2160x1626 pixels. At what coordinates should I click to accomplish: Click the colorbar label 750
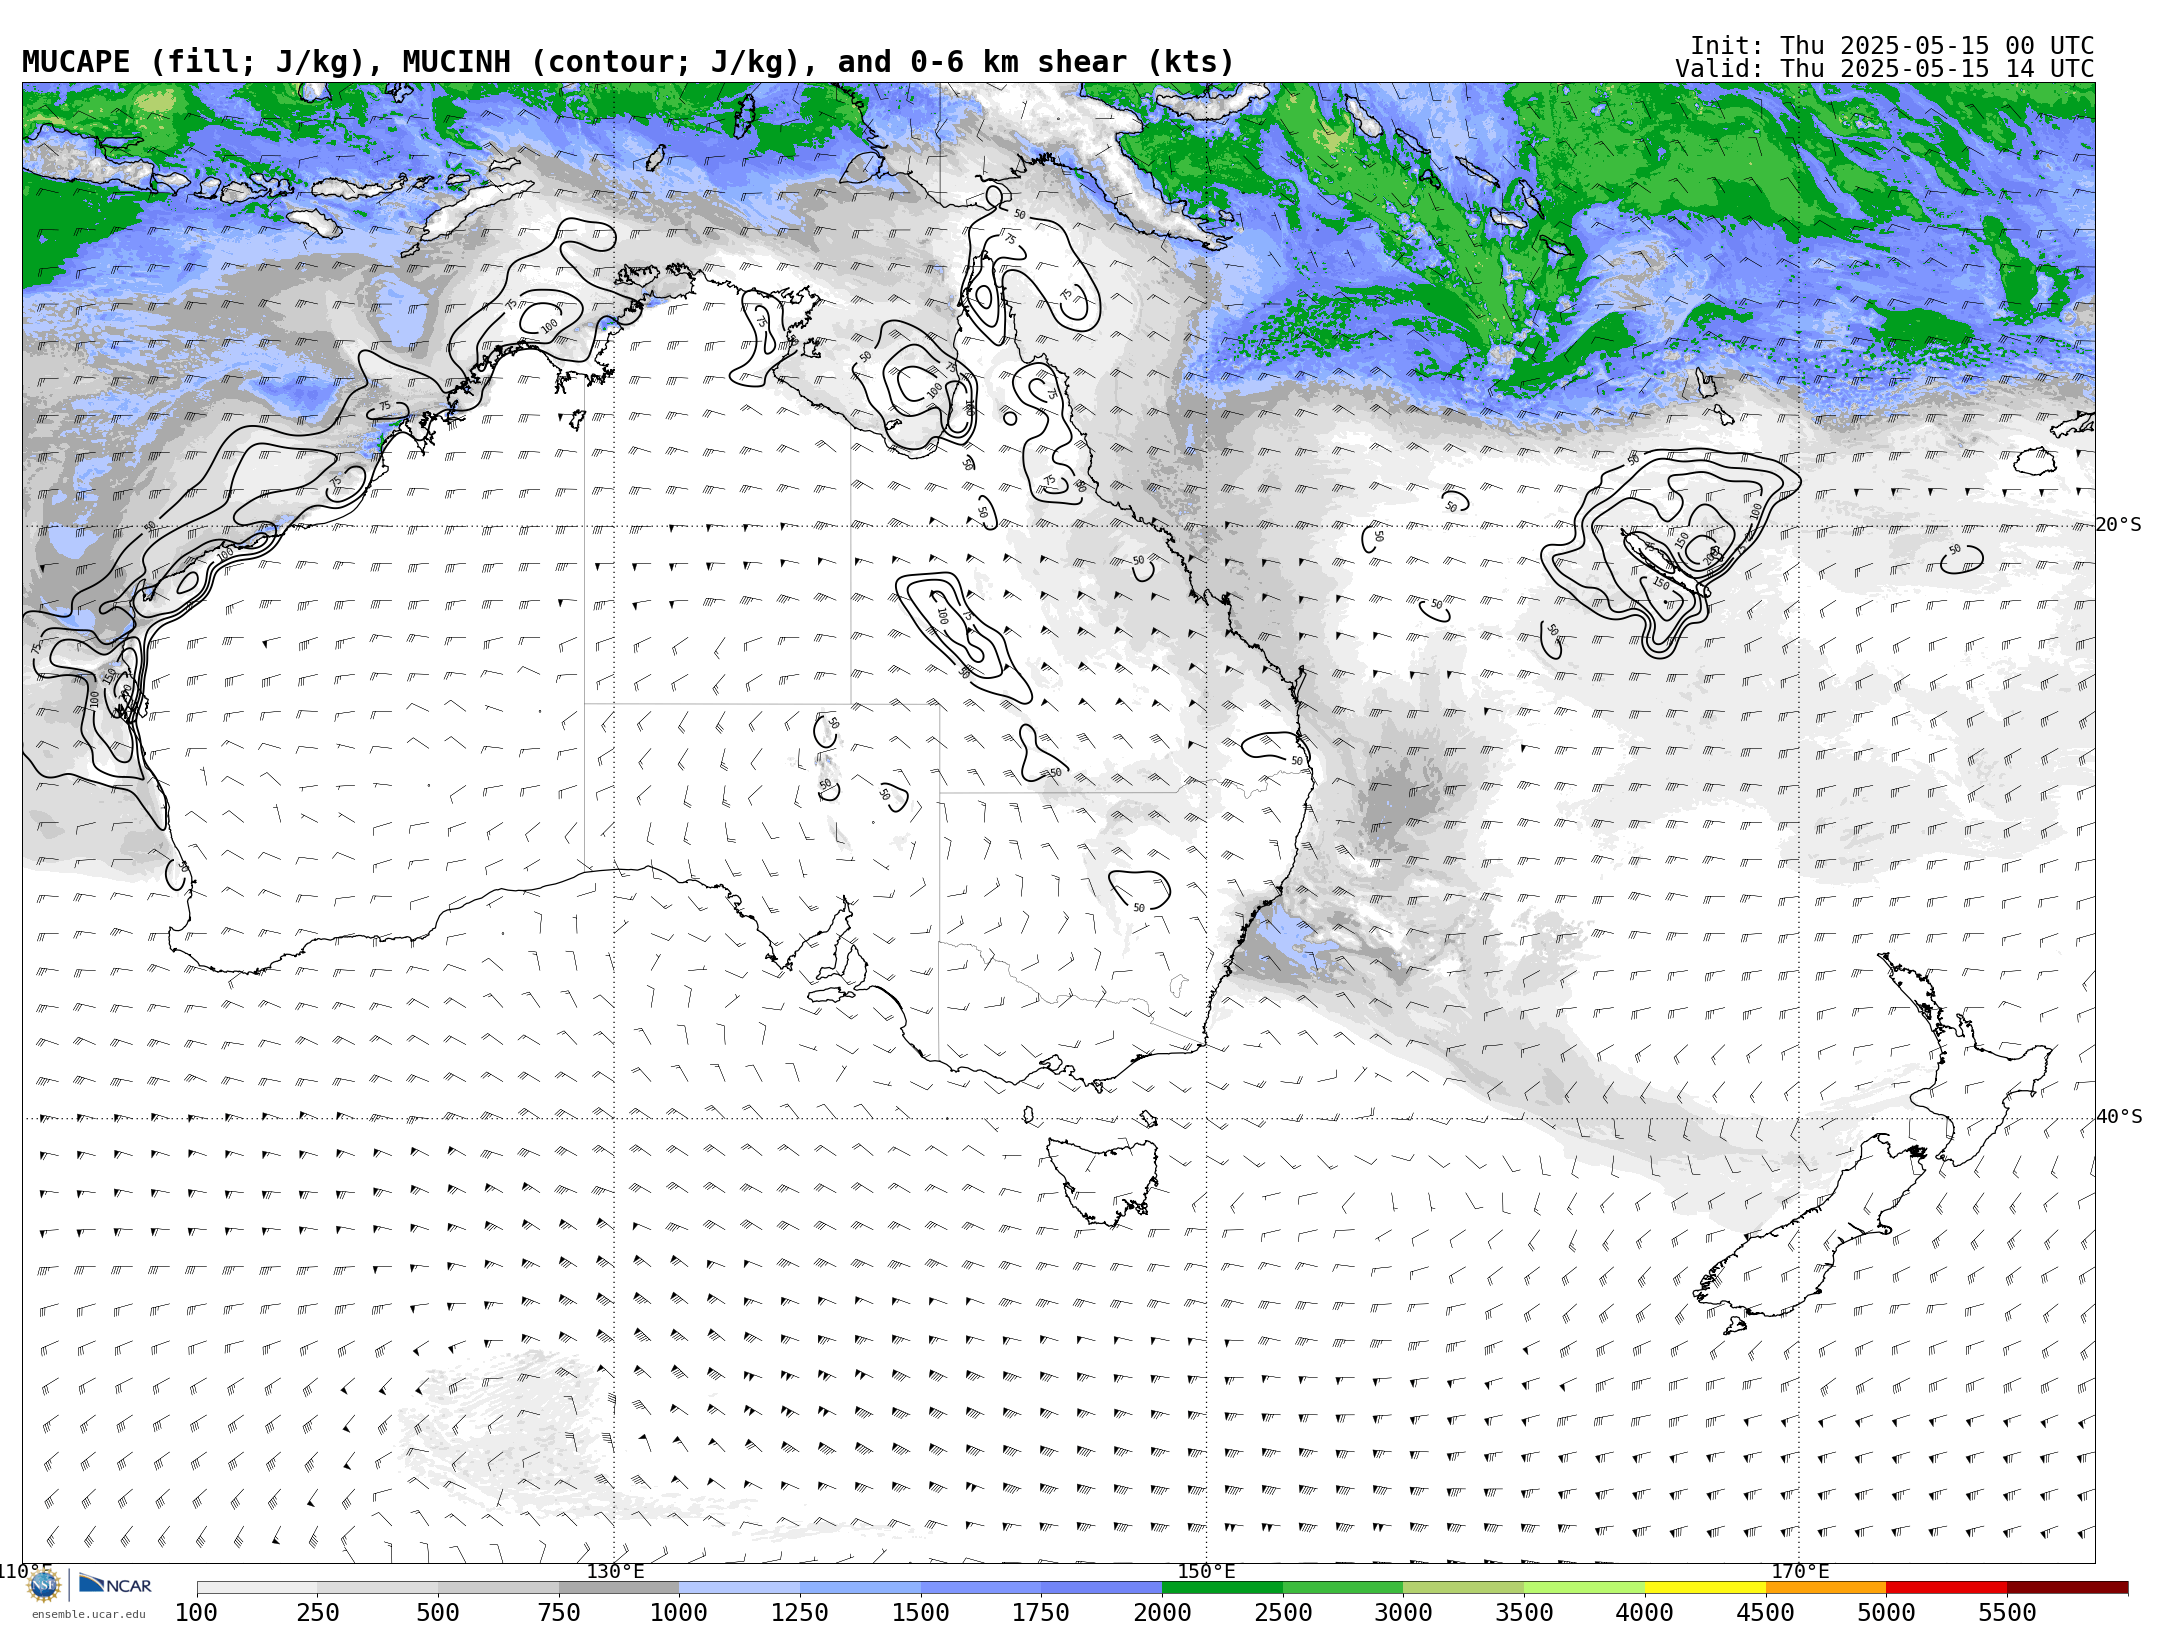pyautogui.click(x=559, y=1613)
